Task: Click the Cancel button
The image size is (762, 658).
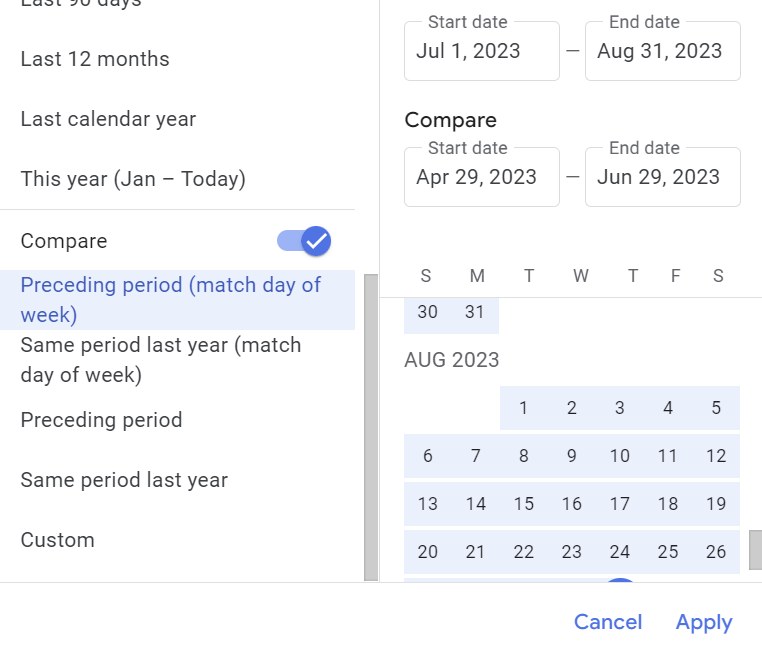Action: [x=608, y=622]
